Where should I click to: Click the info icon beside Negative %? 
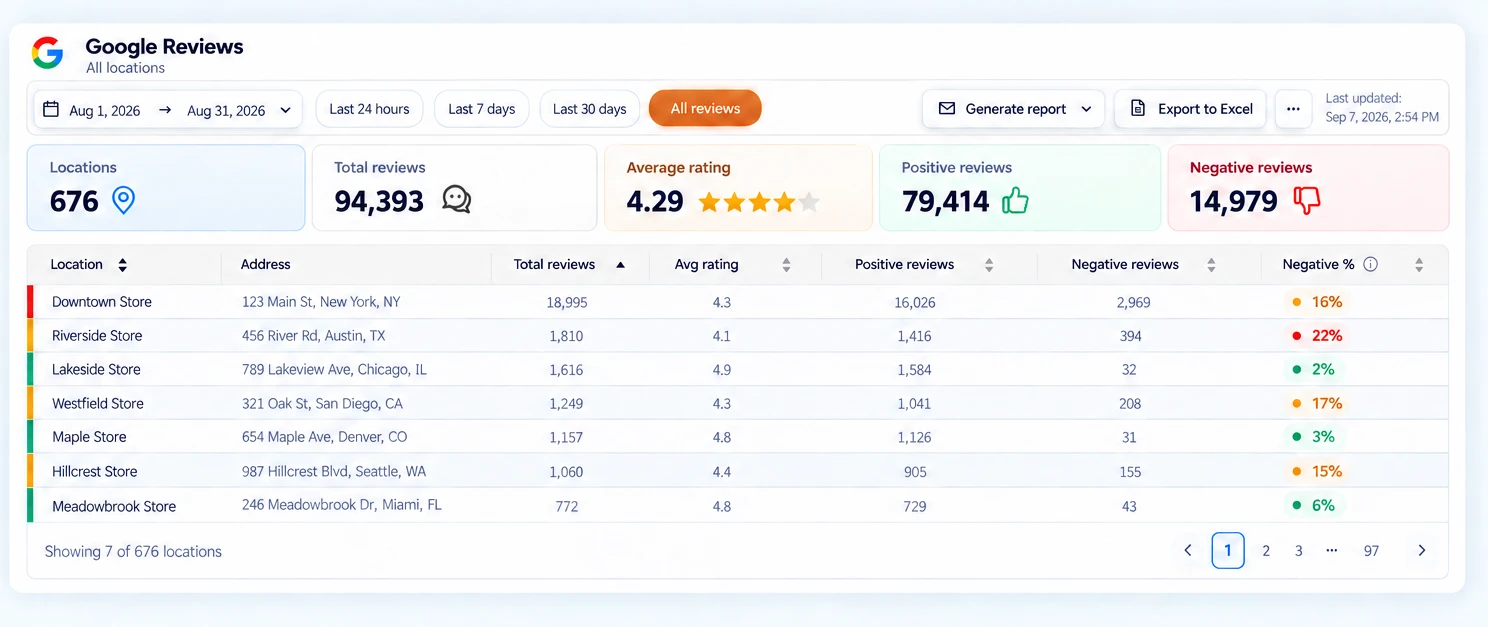pos(1371,264)
